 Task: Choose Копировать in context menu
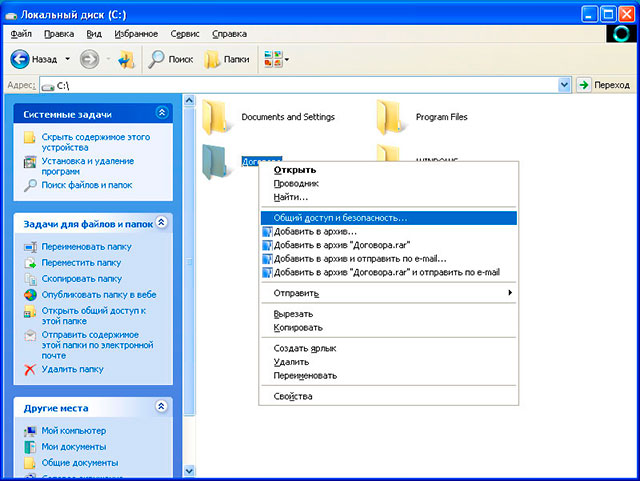pyautogui.click(x=389, y=327)
